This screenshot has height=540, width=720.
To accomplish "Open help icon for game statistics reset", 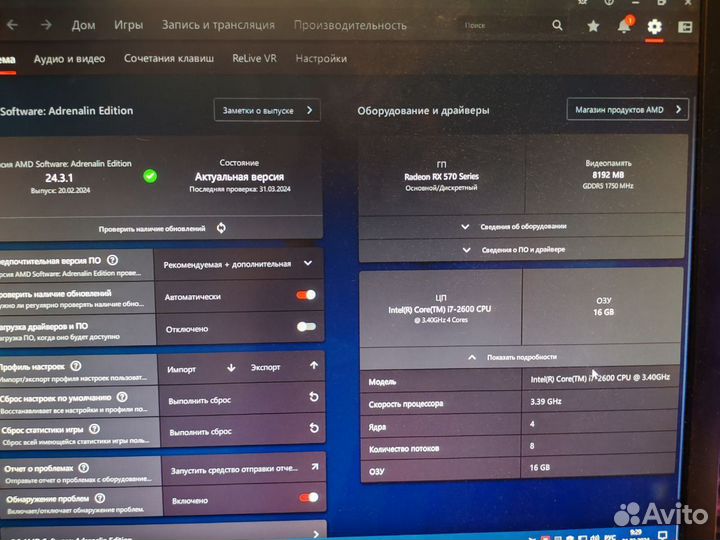I will [94, 429].
